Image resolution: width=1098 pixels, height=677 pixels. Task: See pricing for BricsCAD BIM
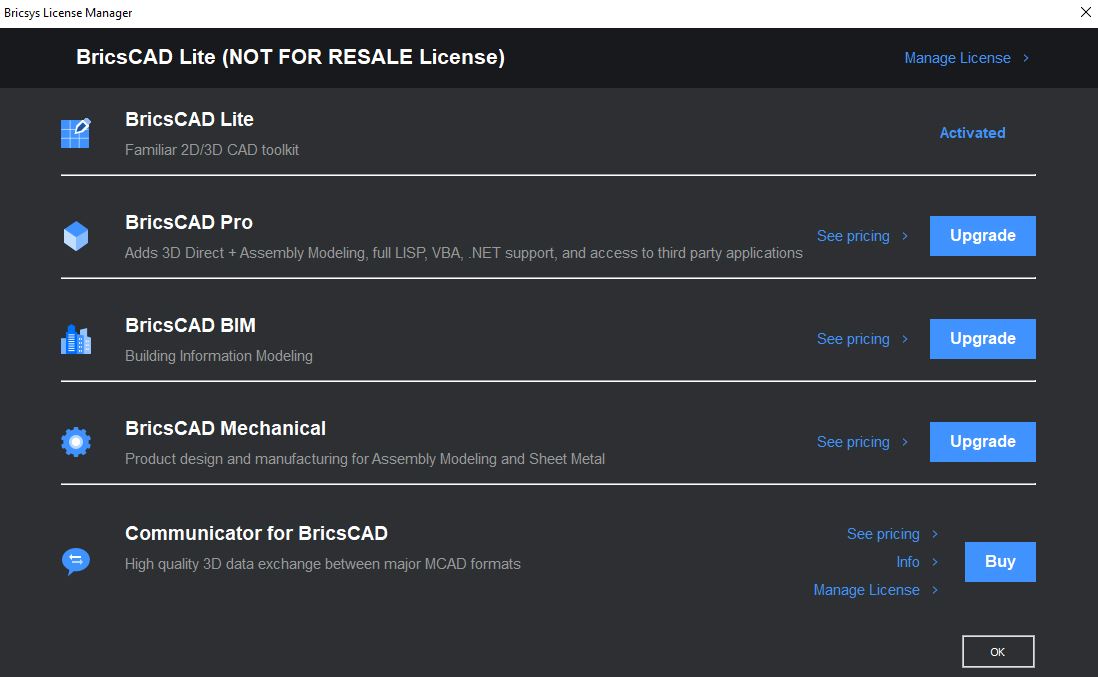click(x=853, y=339)
